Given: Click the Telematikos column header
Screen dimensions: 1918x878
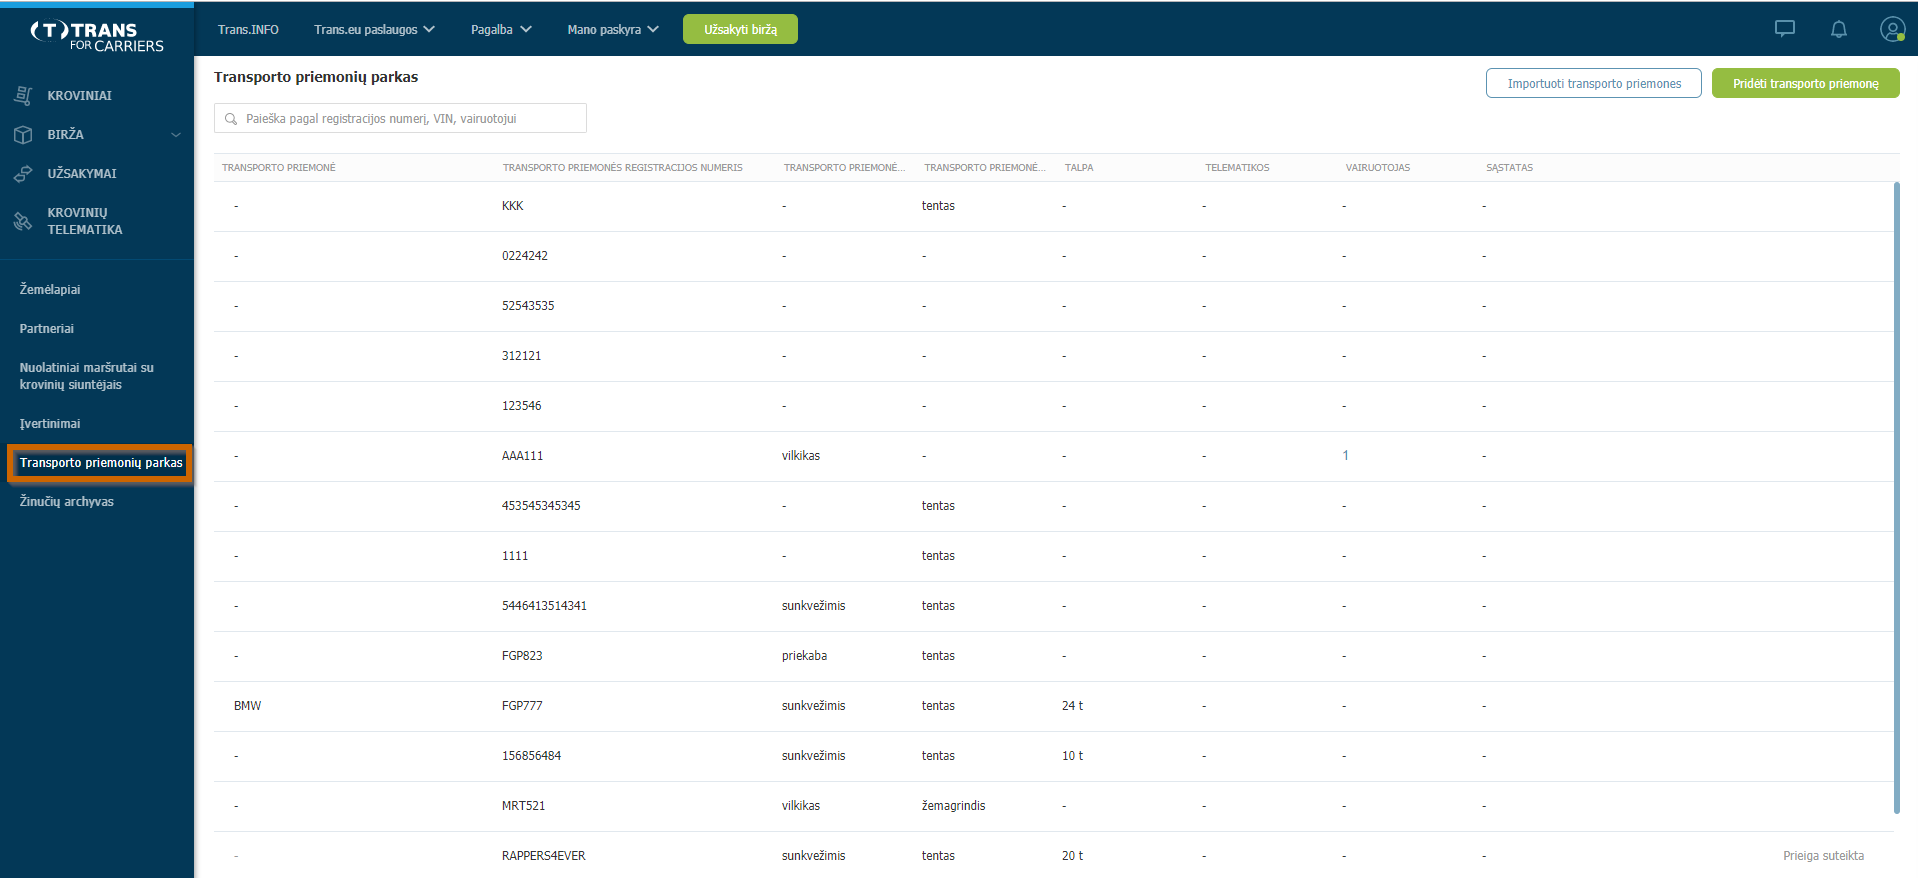Looking at the screenshot, I should coord(1237,168).
